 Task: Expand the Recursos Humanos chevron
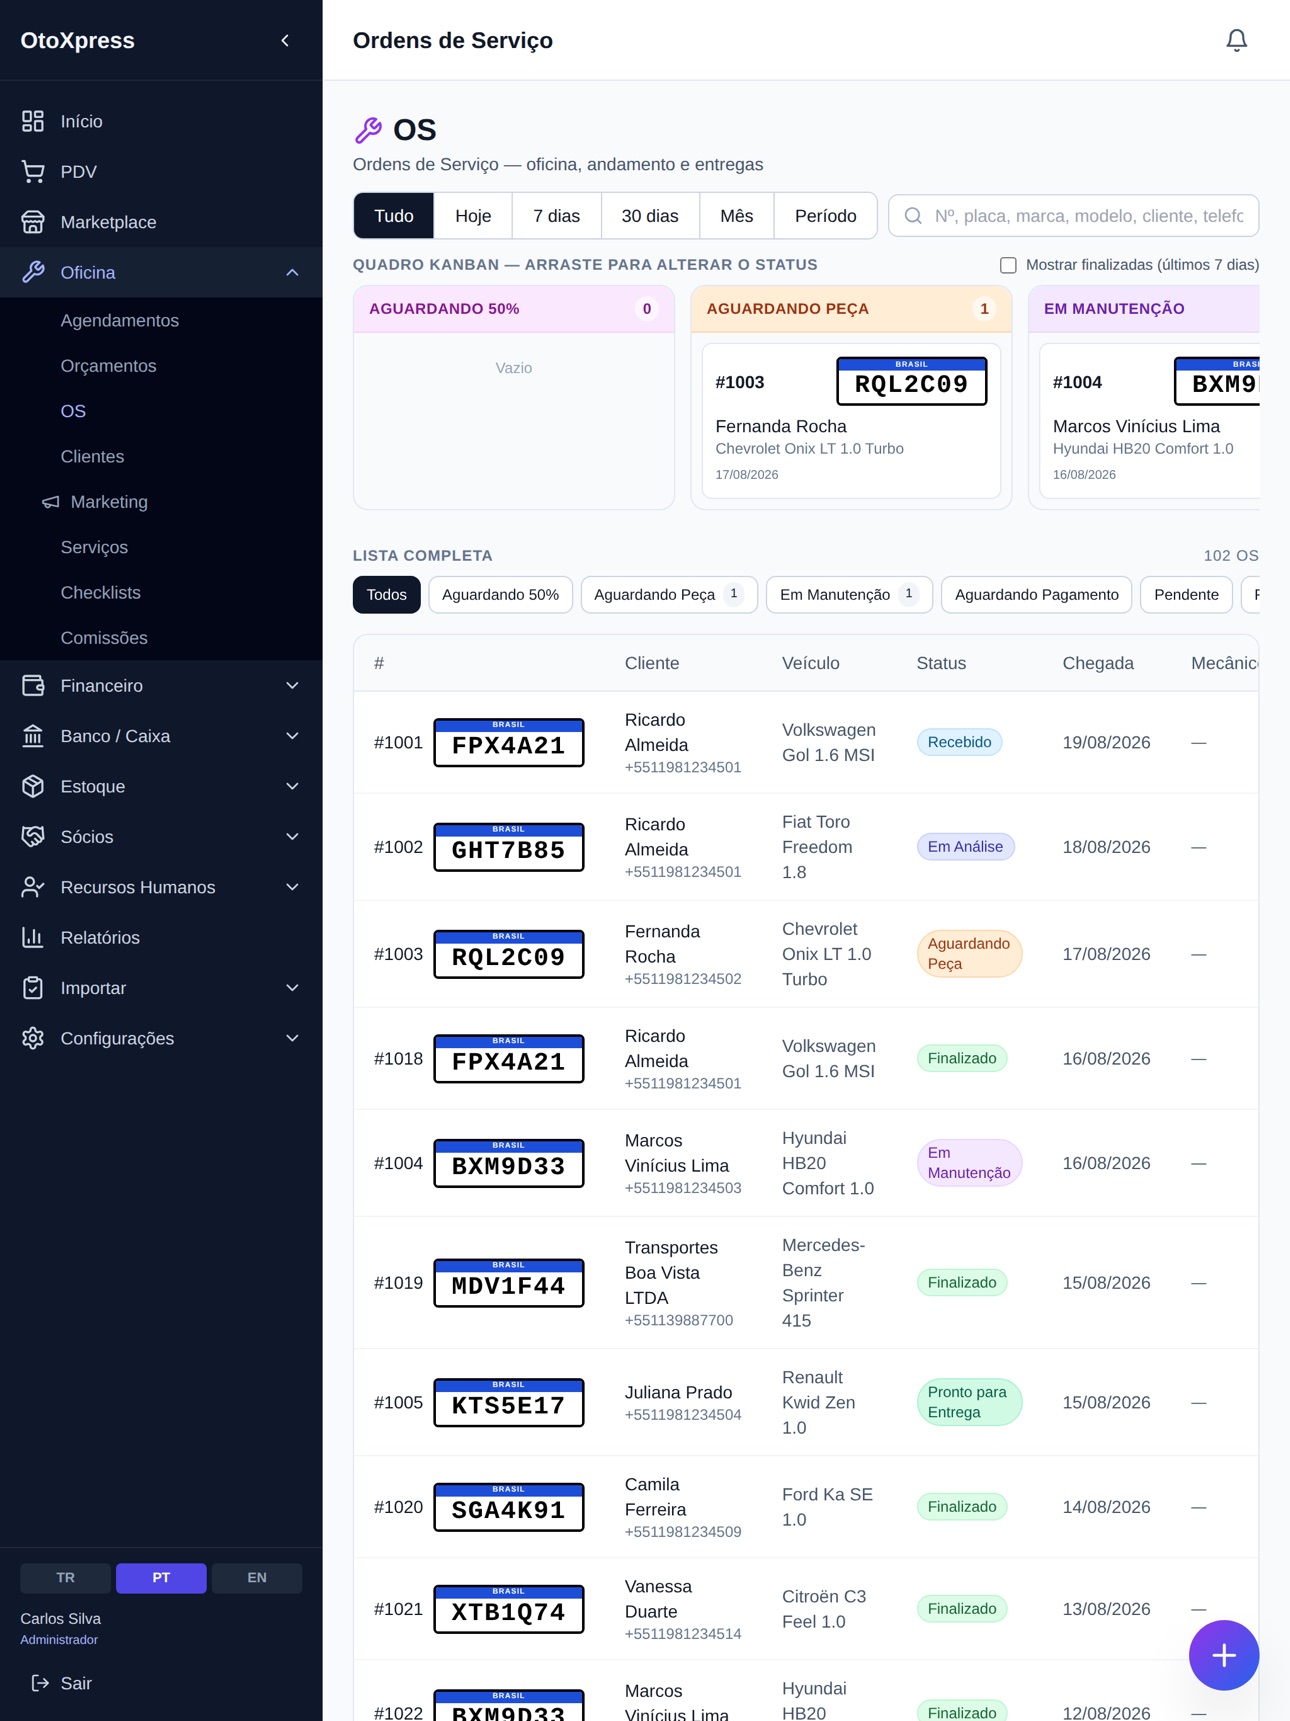coord(292,887)
